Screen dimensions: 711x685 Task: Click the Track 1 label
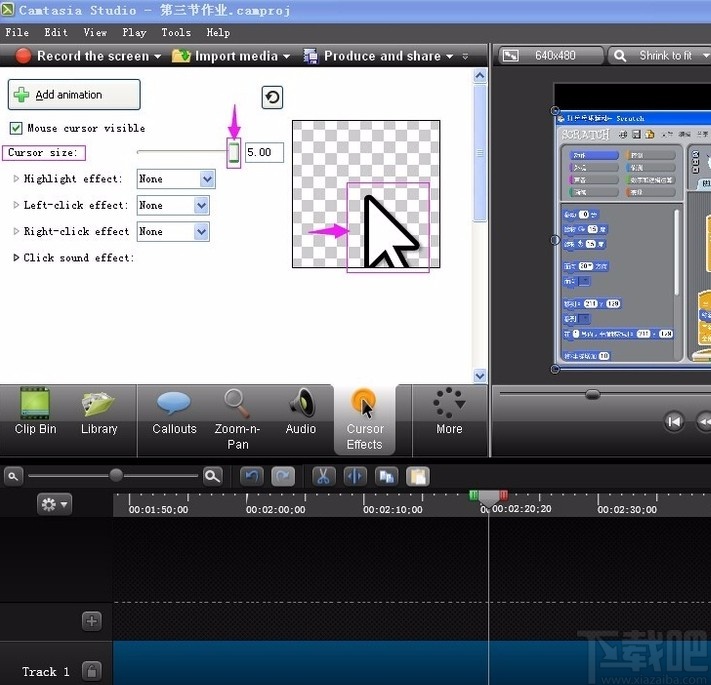(46, 671)
